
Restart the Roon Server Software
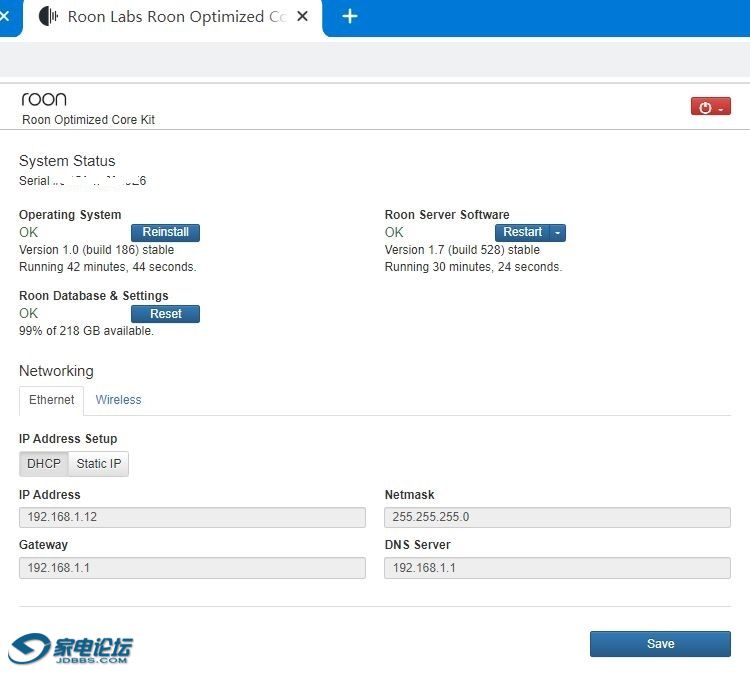point(522,232)
